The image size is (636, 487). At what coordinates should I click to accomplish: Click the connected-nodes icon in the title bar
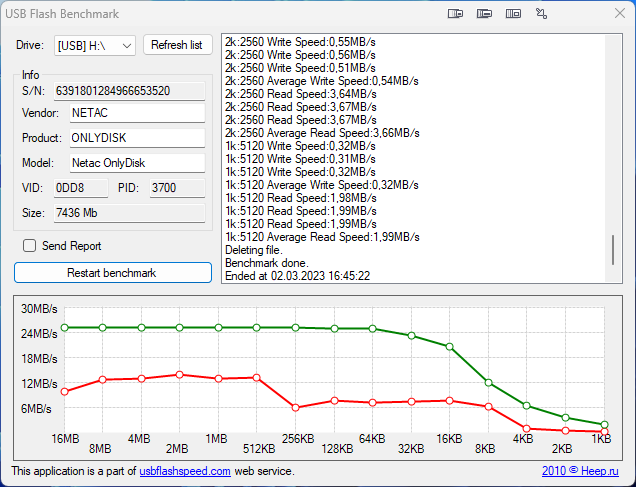tap(541, 14)
